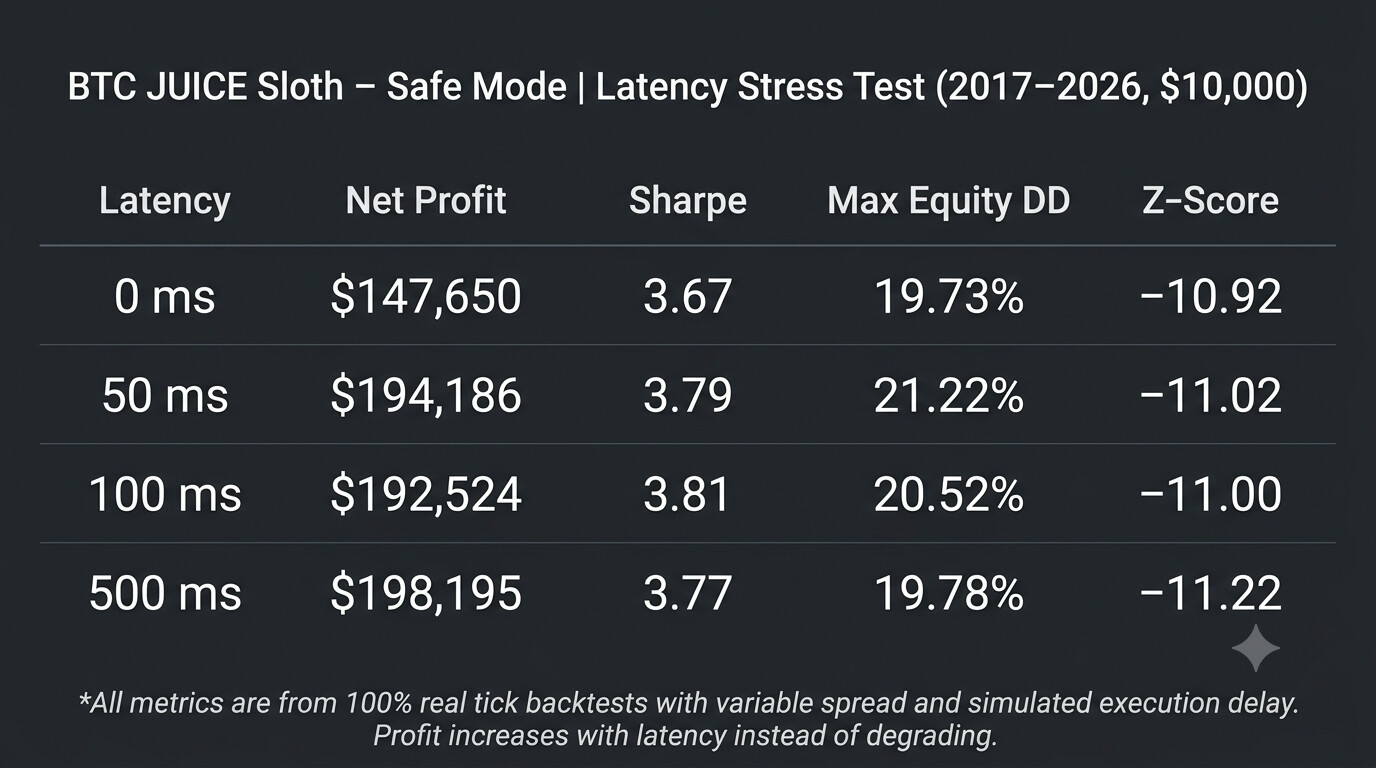Viewport: 1376px width, 768px height.
Task: Click the 100 ms latency row label
Action: (x=165, y=495)
